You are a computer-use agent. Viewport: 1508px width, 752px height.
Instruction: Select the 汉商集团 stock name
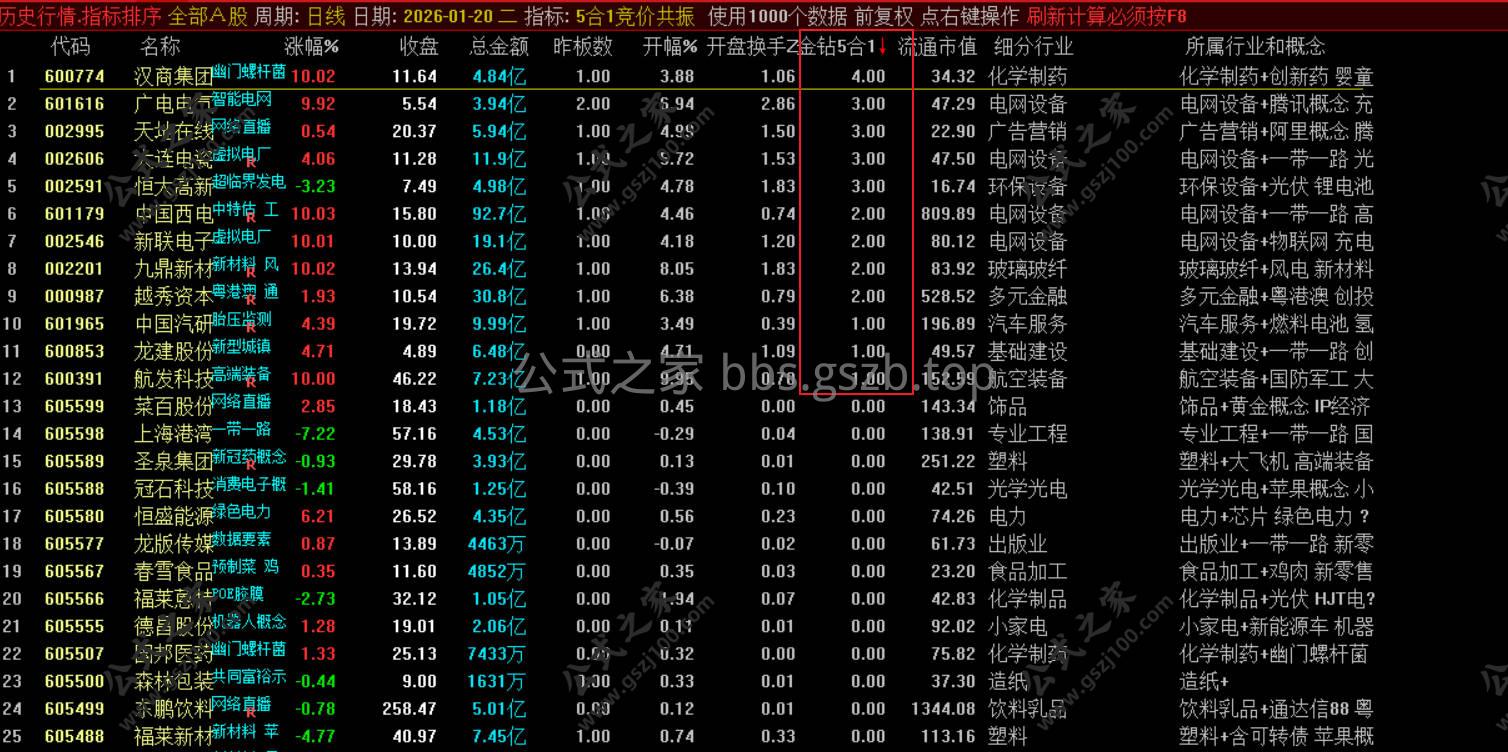[x=174, y=76]
